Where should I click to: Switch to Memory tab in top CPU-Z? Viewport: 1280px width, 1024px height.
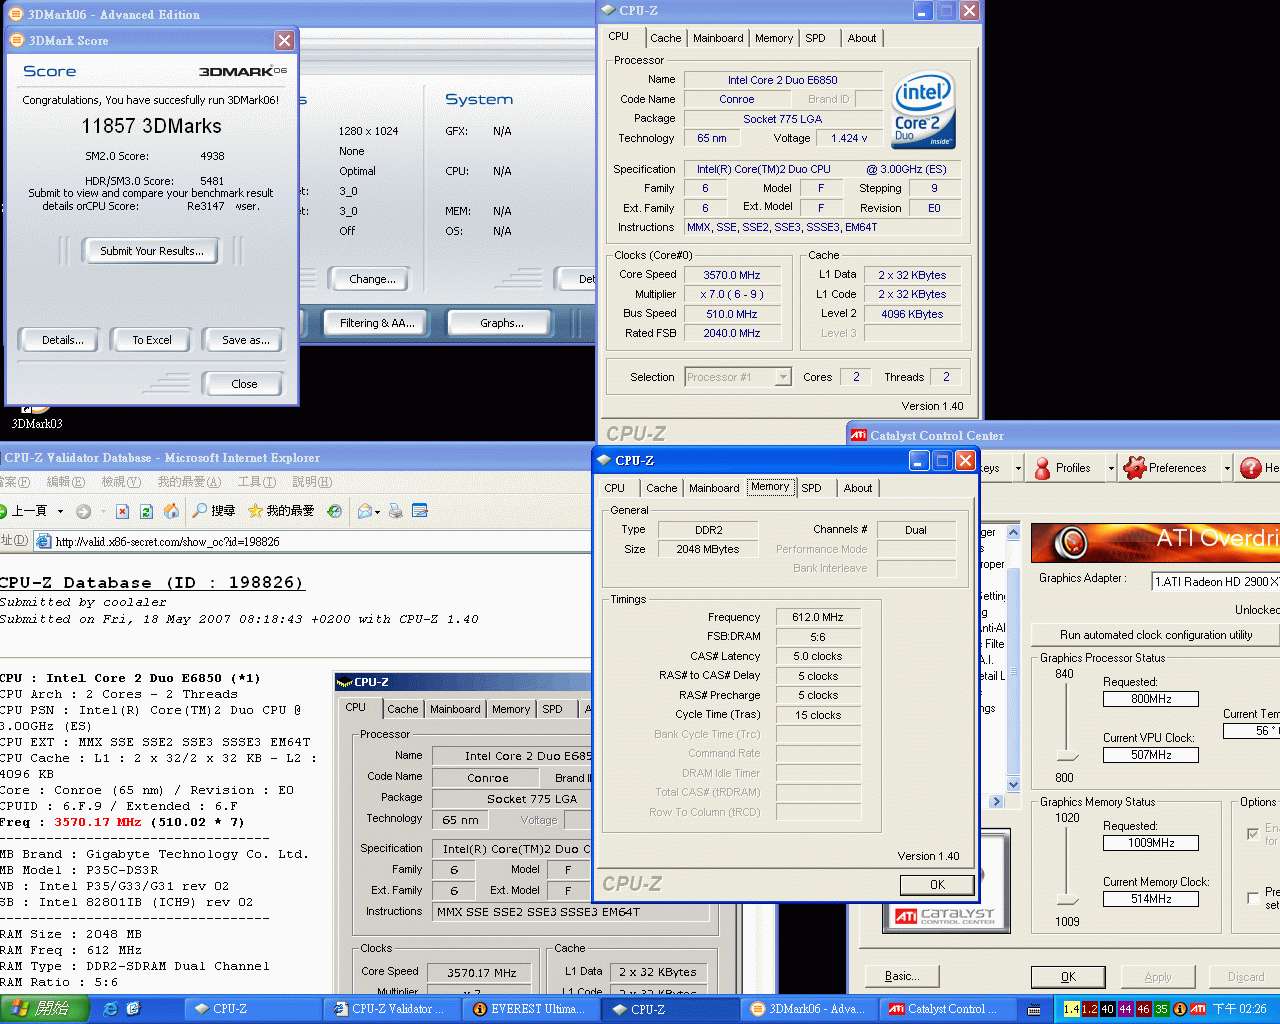pyautogui.click(x=773, y=38)
